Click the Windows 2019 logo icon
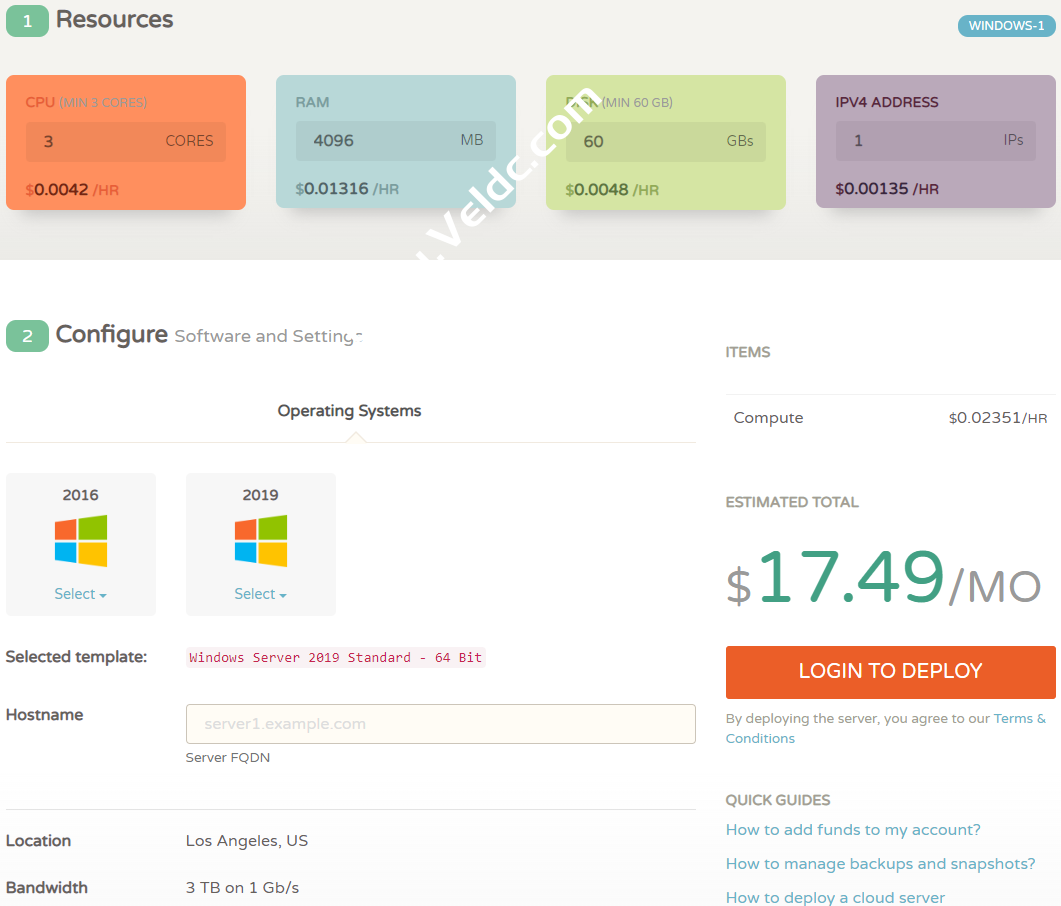Image resolution: width=1061 pixels, height=906 pixels. (x=261, y=541)
